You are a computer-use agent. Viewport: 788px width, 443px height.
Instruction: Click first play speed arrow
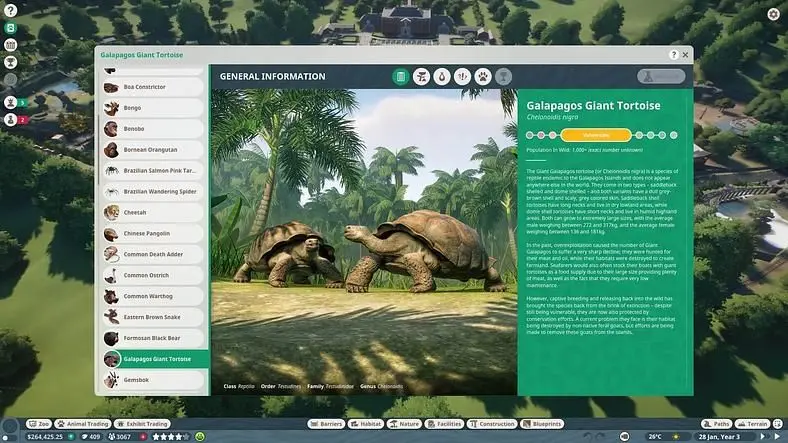coord(762,437)
